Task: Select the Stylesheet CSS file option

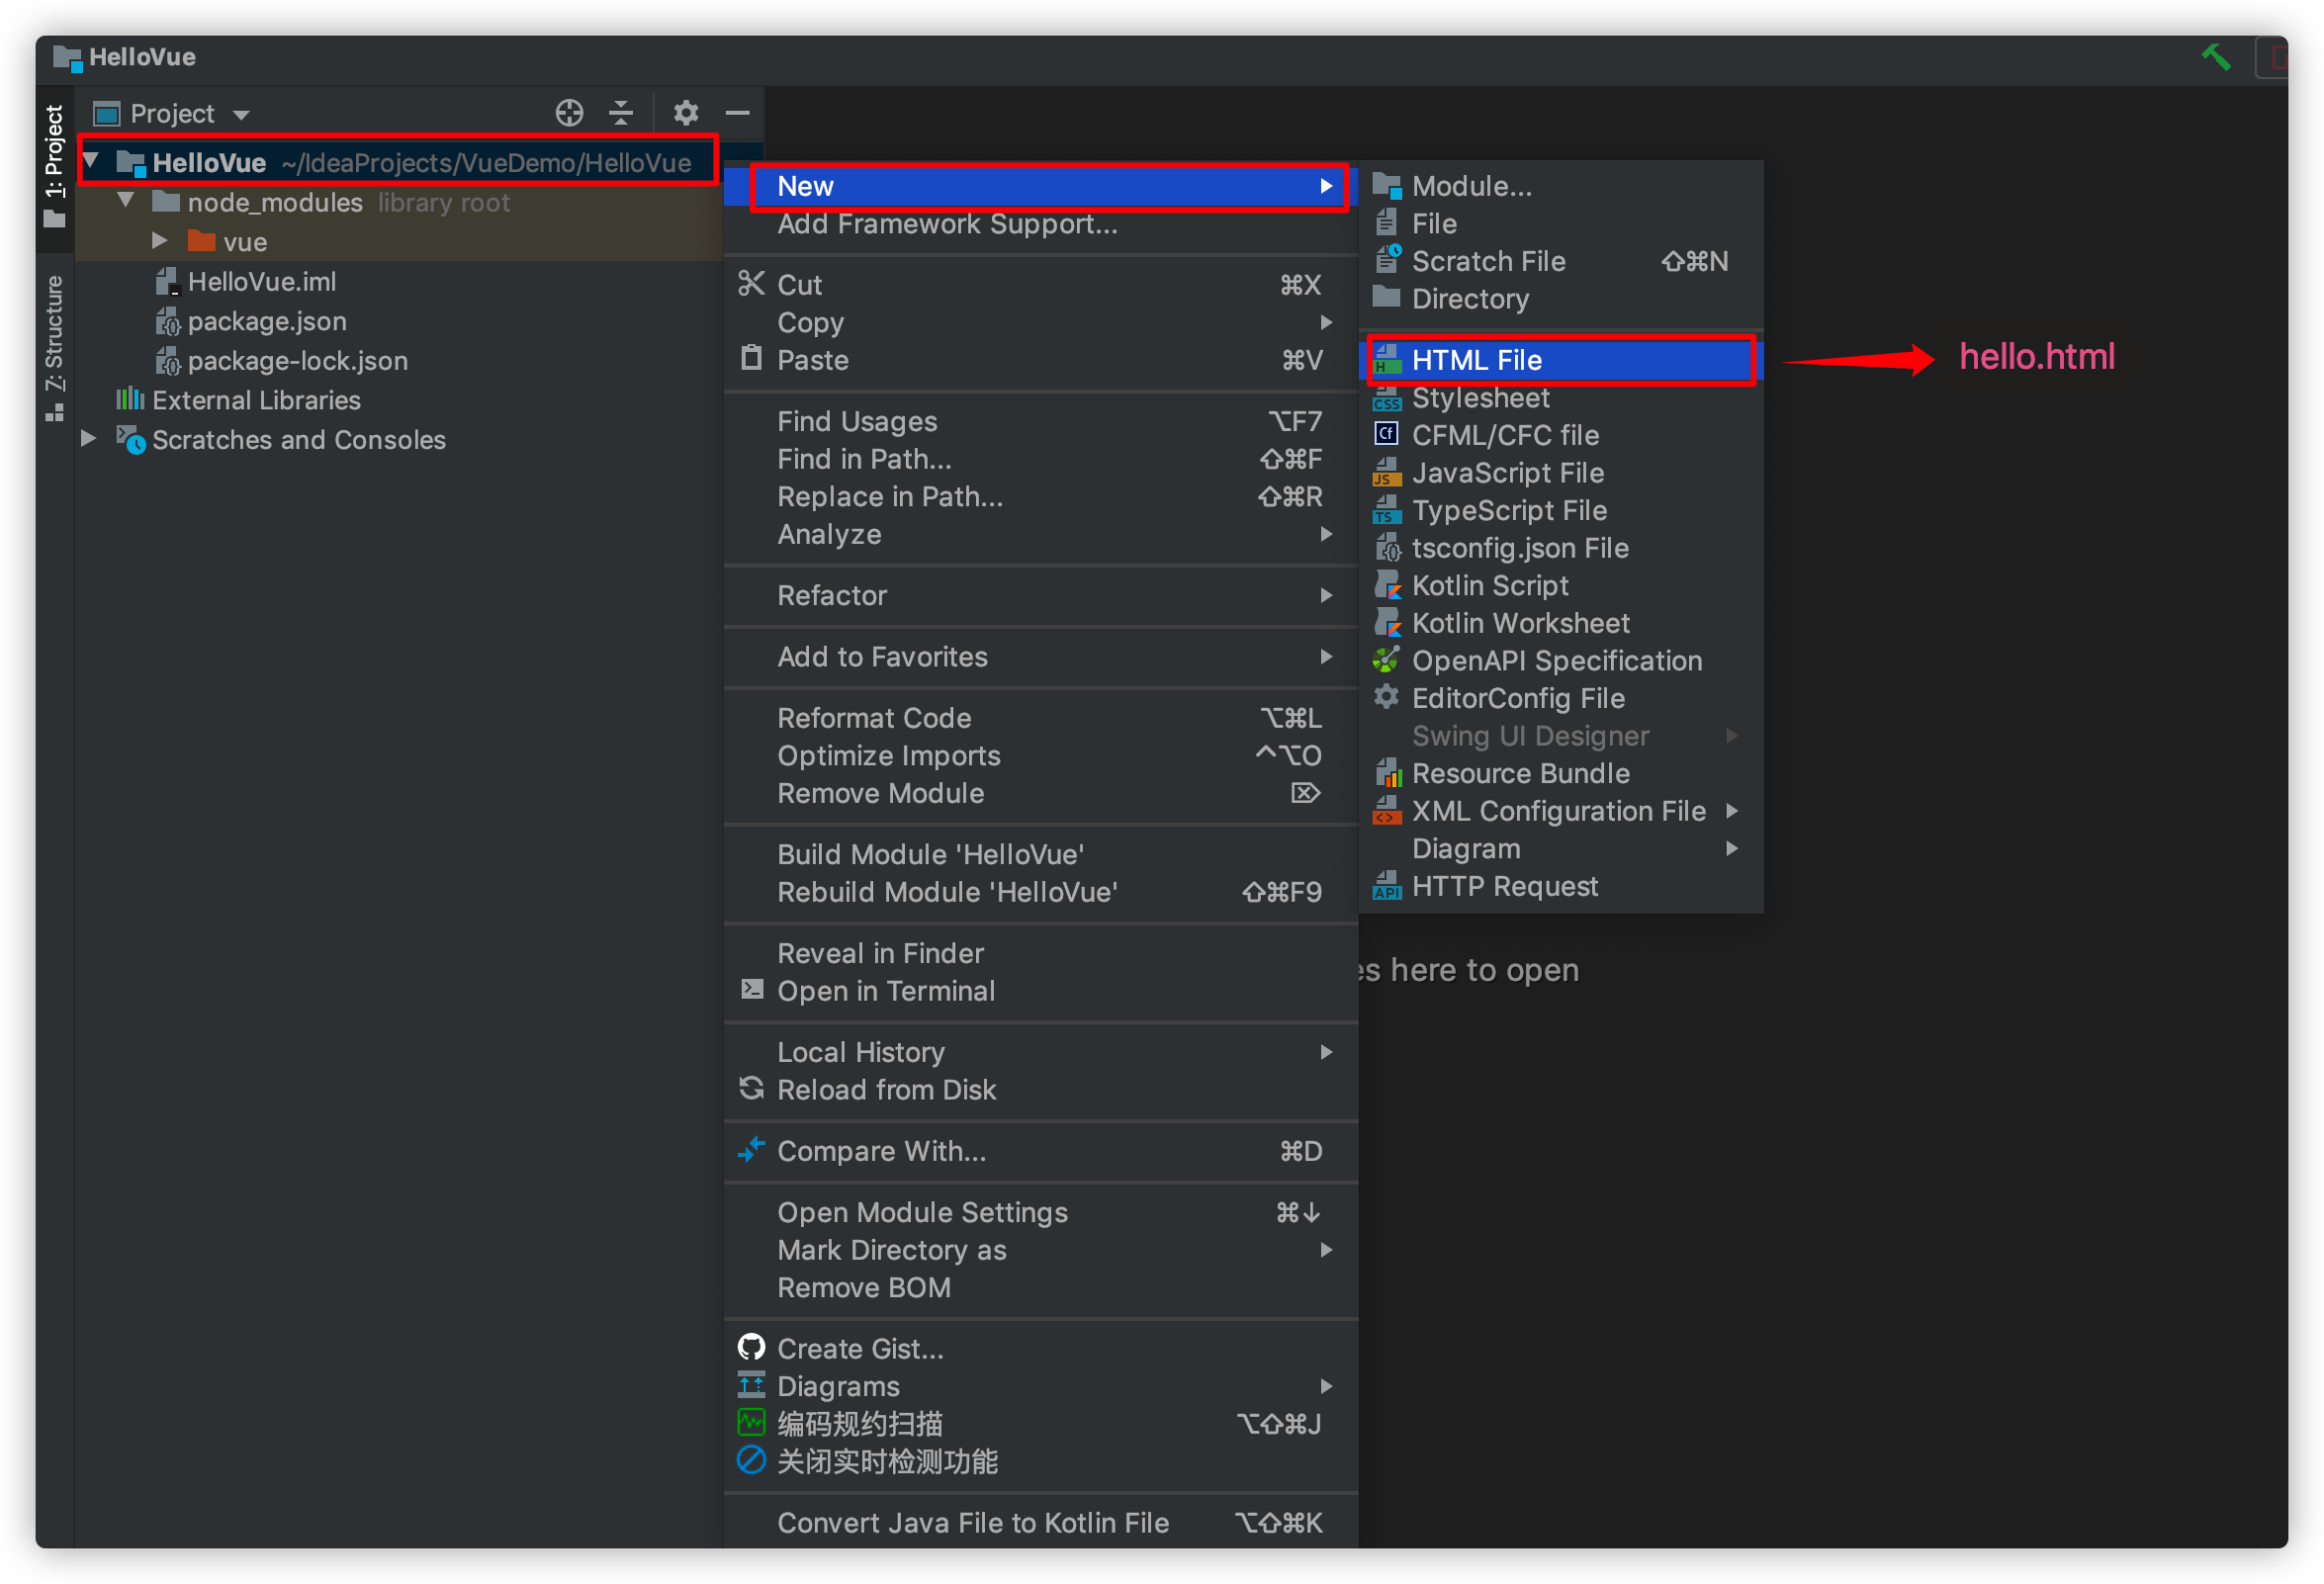Action: click(x=1480, y=398)
